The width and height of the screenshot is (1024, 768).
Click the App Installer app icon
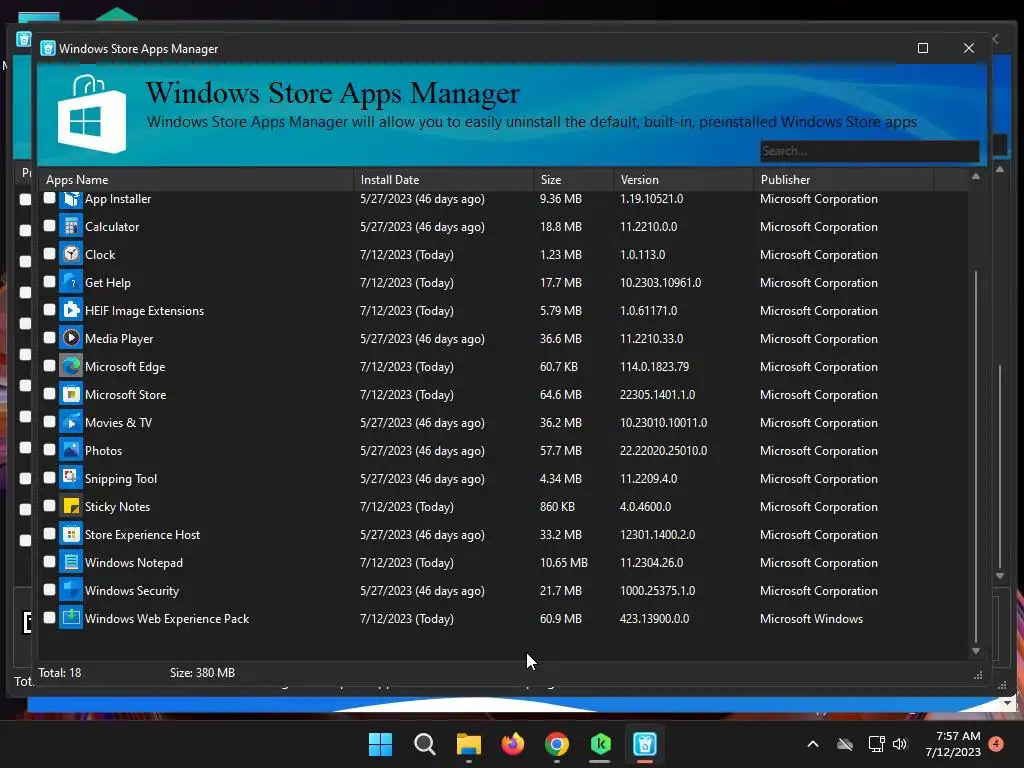71,199
